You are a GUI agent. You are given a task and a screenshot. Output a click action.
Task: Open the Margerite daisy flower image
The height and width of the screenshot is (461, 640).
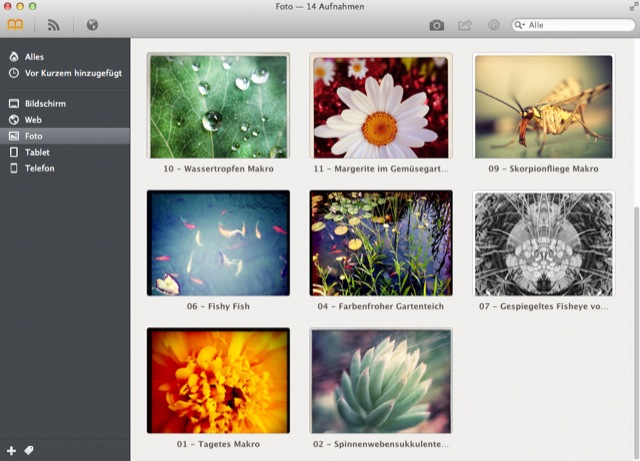pos(380,106)
